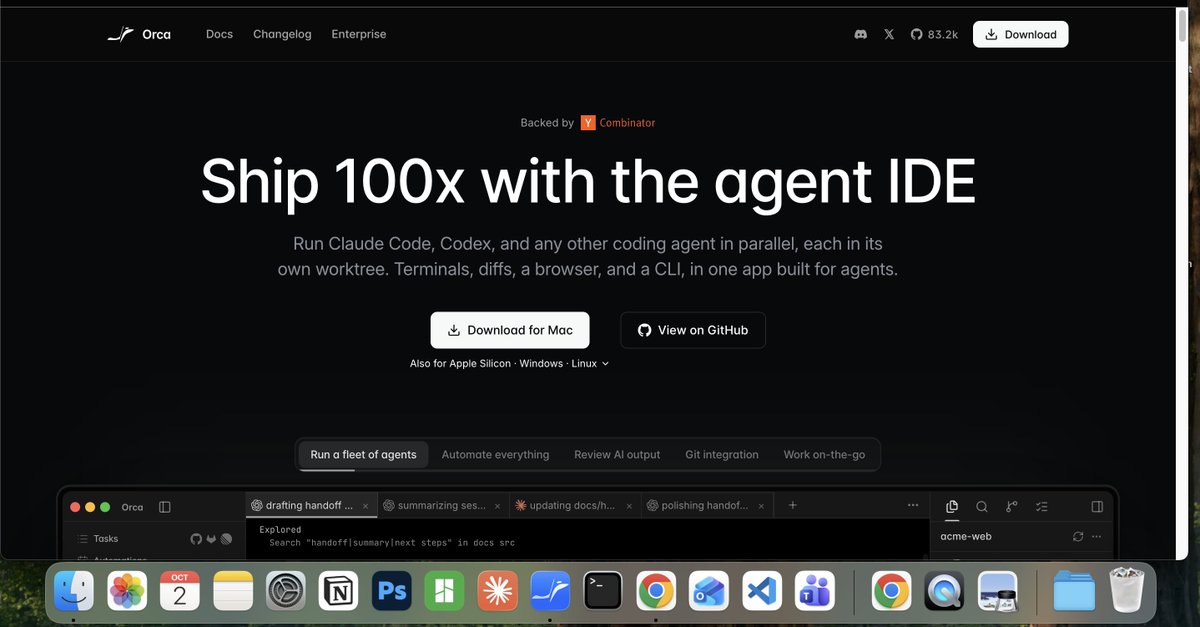Switch to the 'Review AI output' tab
The image size is (1200, 627).
click(617, 454)
